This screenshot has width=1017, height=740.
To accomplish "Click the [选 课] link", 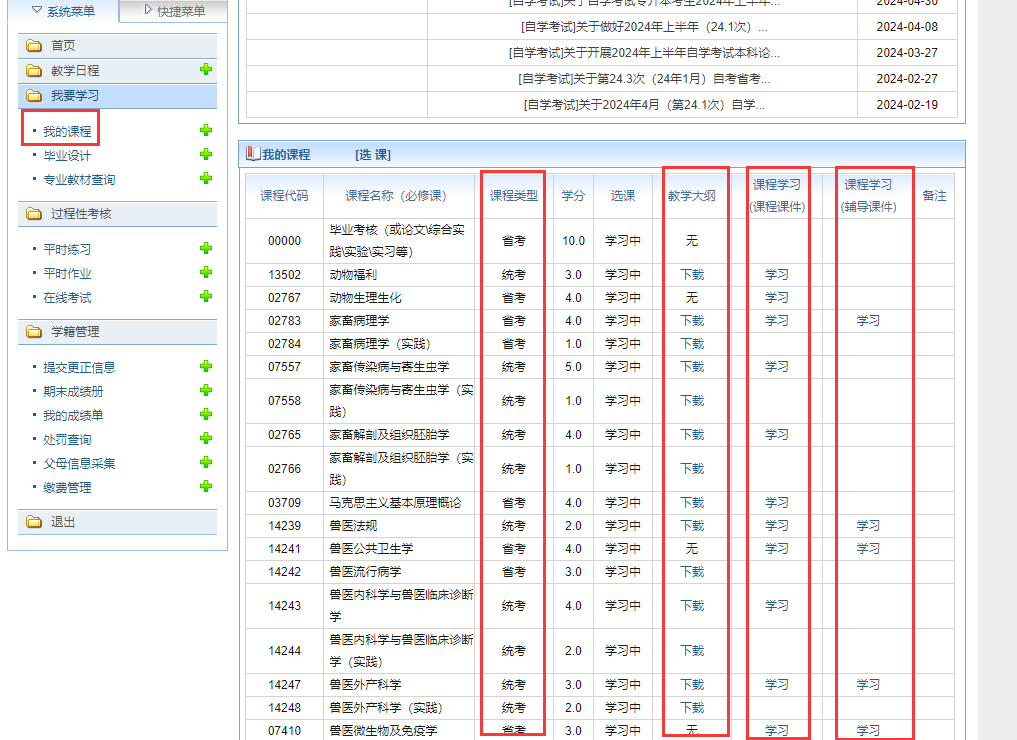I will point(372,154).
